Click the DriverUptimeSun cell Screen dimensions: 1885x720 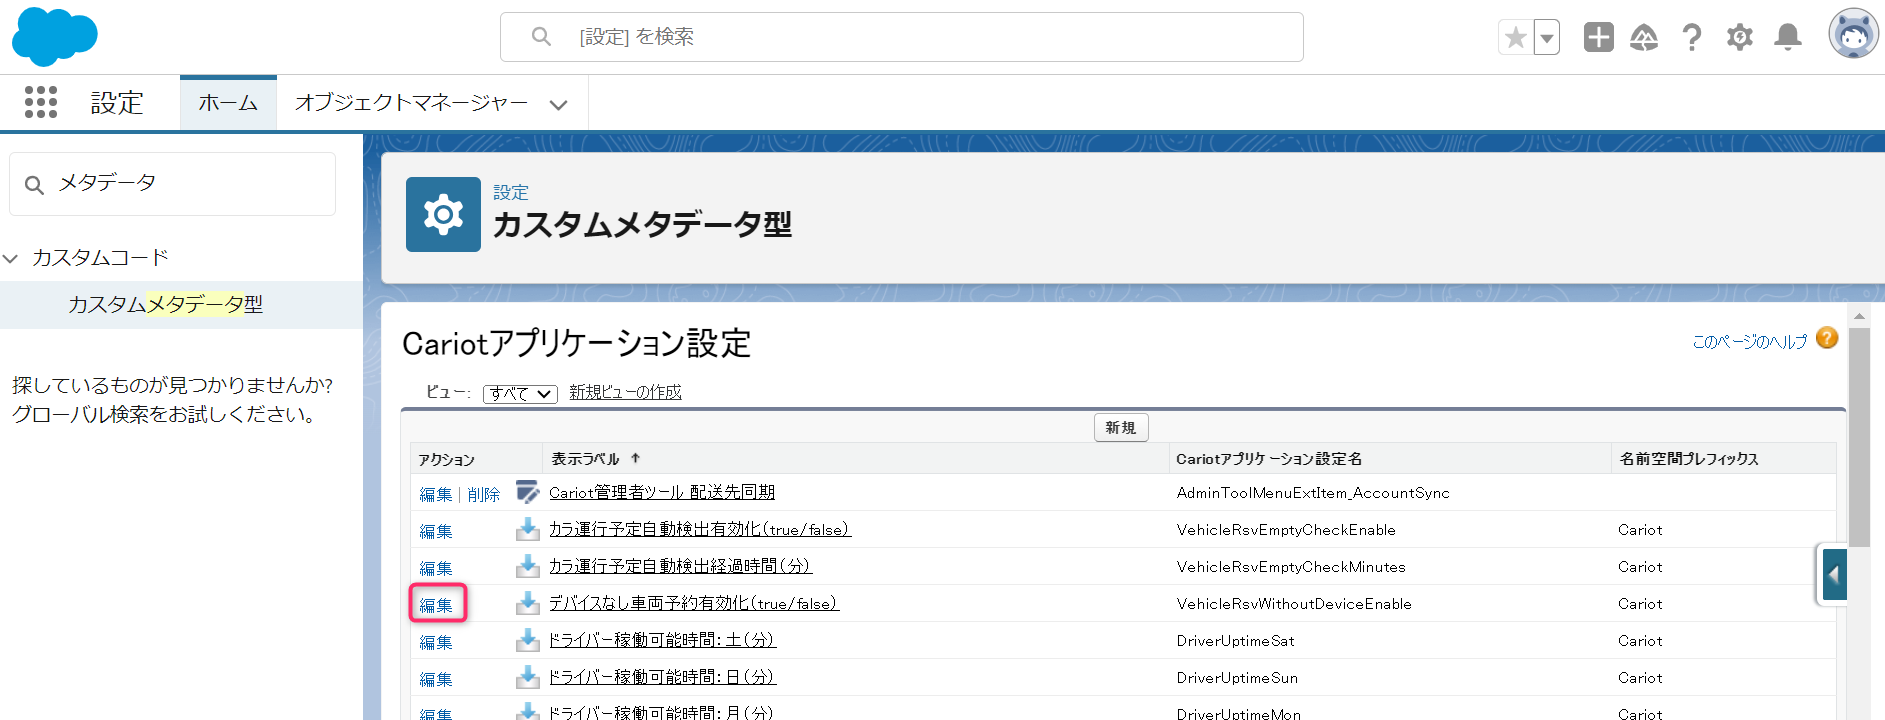click(1237, 678)
